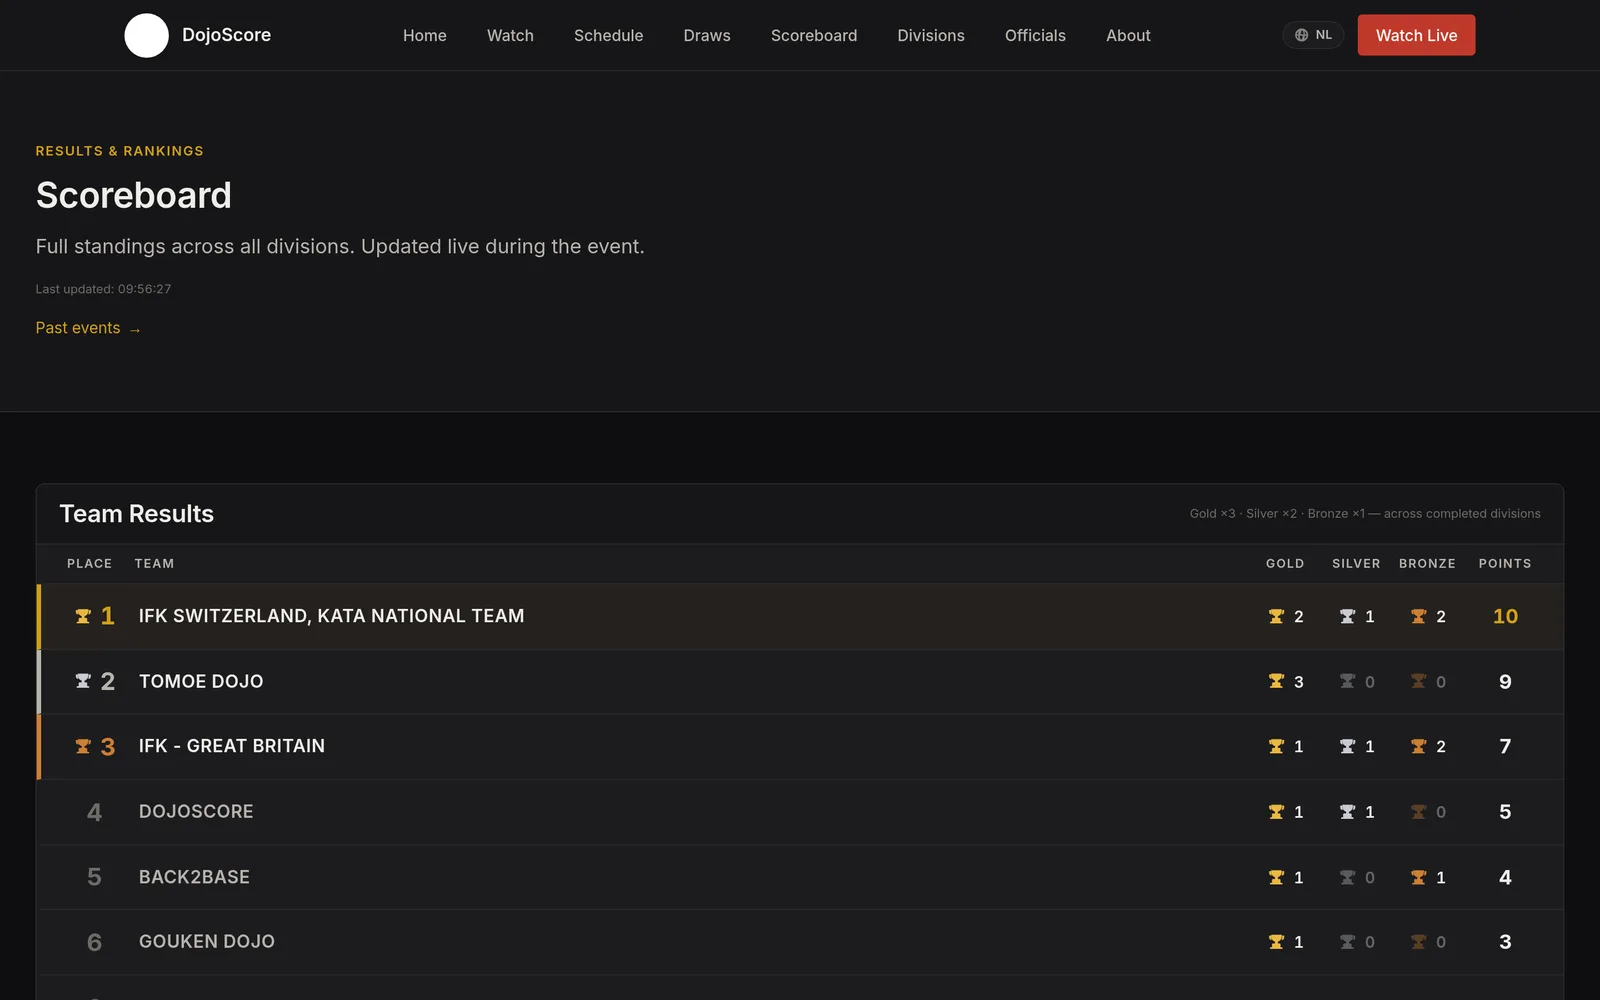This screenshot has width=1600, height=1000.
Task: Click the TEAM column header
Action: pos(154,564)
